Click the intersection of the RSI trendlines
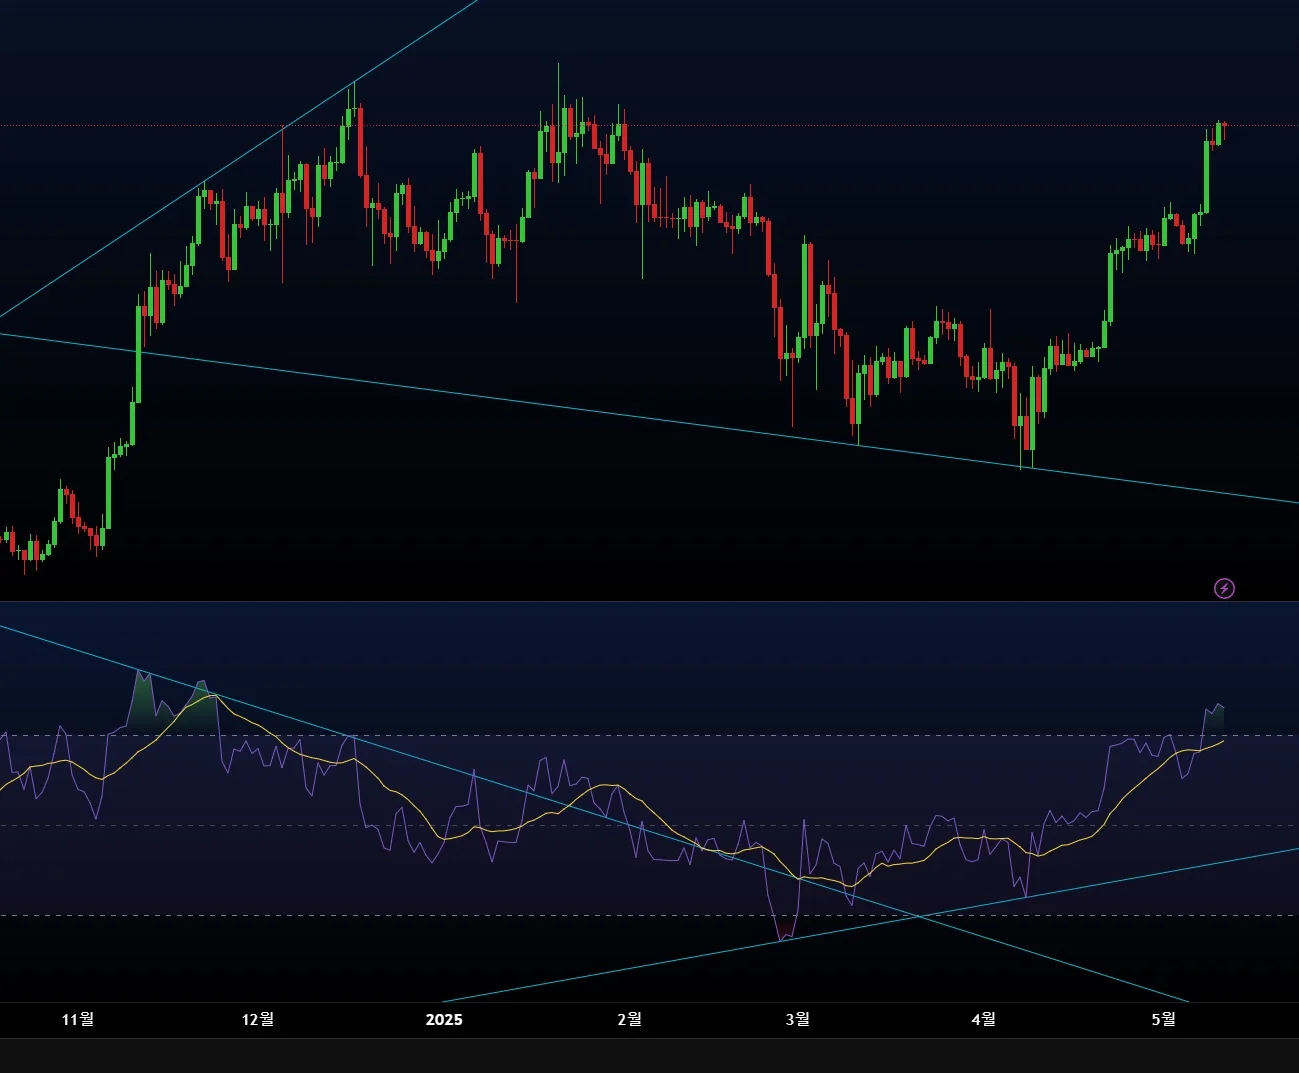The height and width of the screenshot is (1073, 1299). (919, 916)
